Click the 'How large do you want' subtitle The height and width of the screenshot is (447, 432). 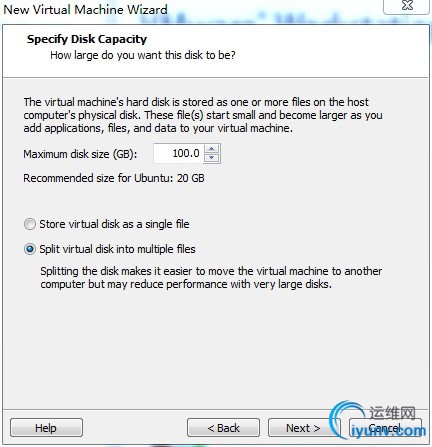[x=143, y=55]
